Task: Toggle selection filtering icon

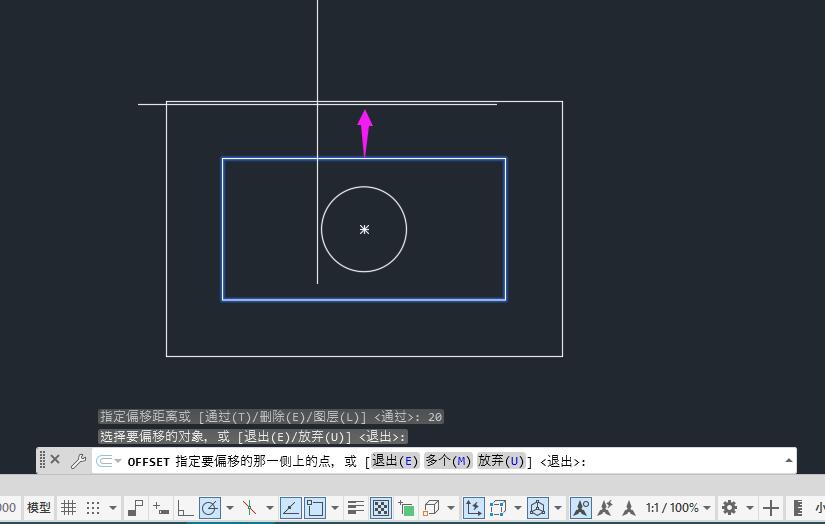Action: pos(498,508)
